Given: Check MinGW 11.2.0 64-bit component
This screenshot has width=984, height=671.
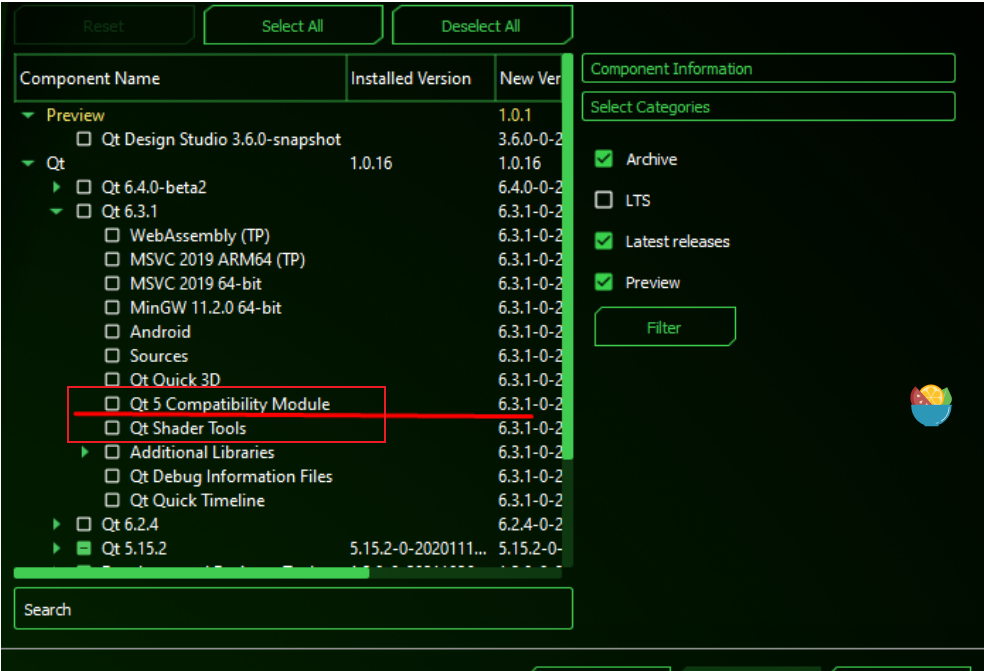Looking at the screenshot, I should (112, 308).
